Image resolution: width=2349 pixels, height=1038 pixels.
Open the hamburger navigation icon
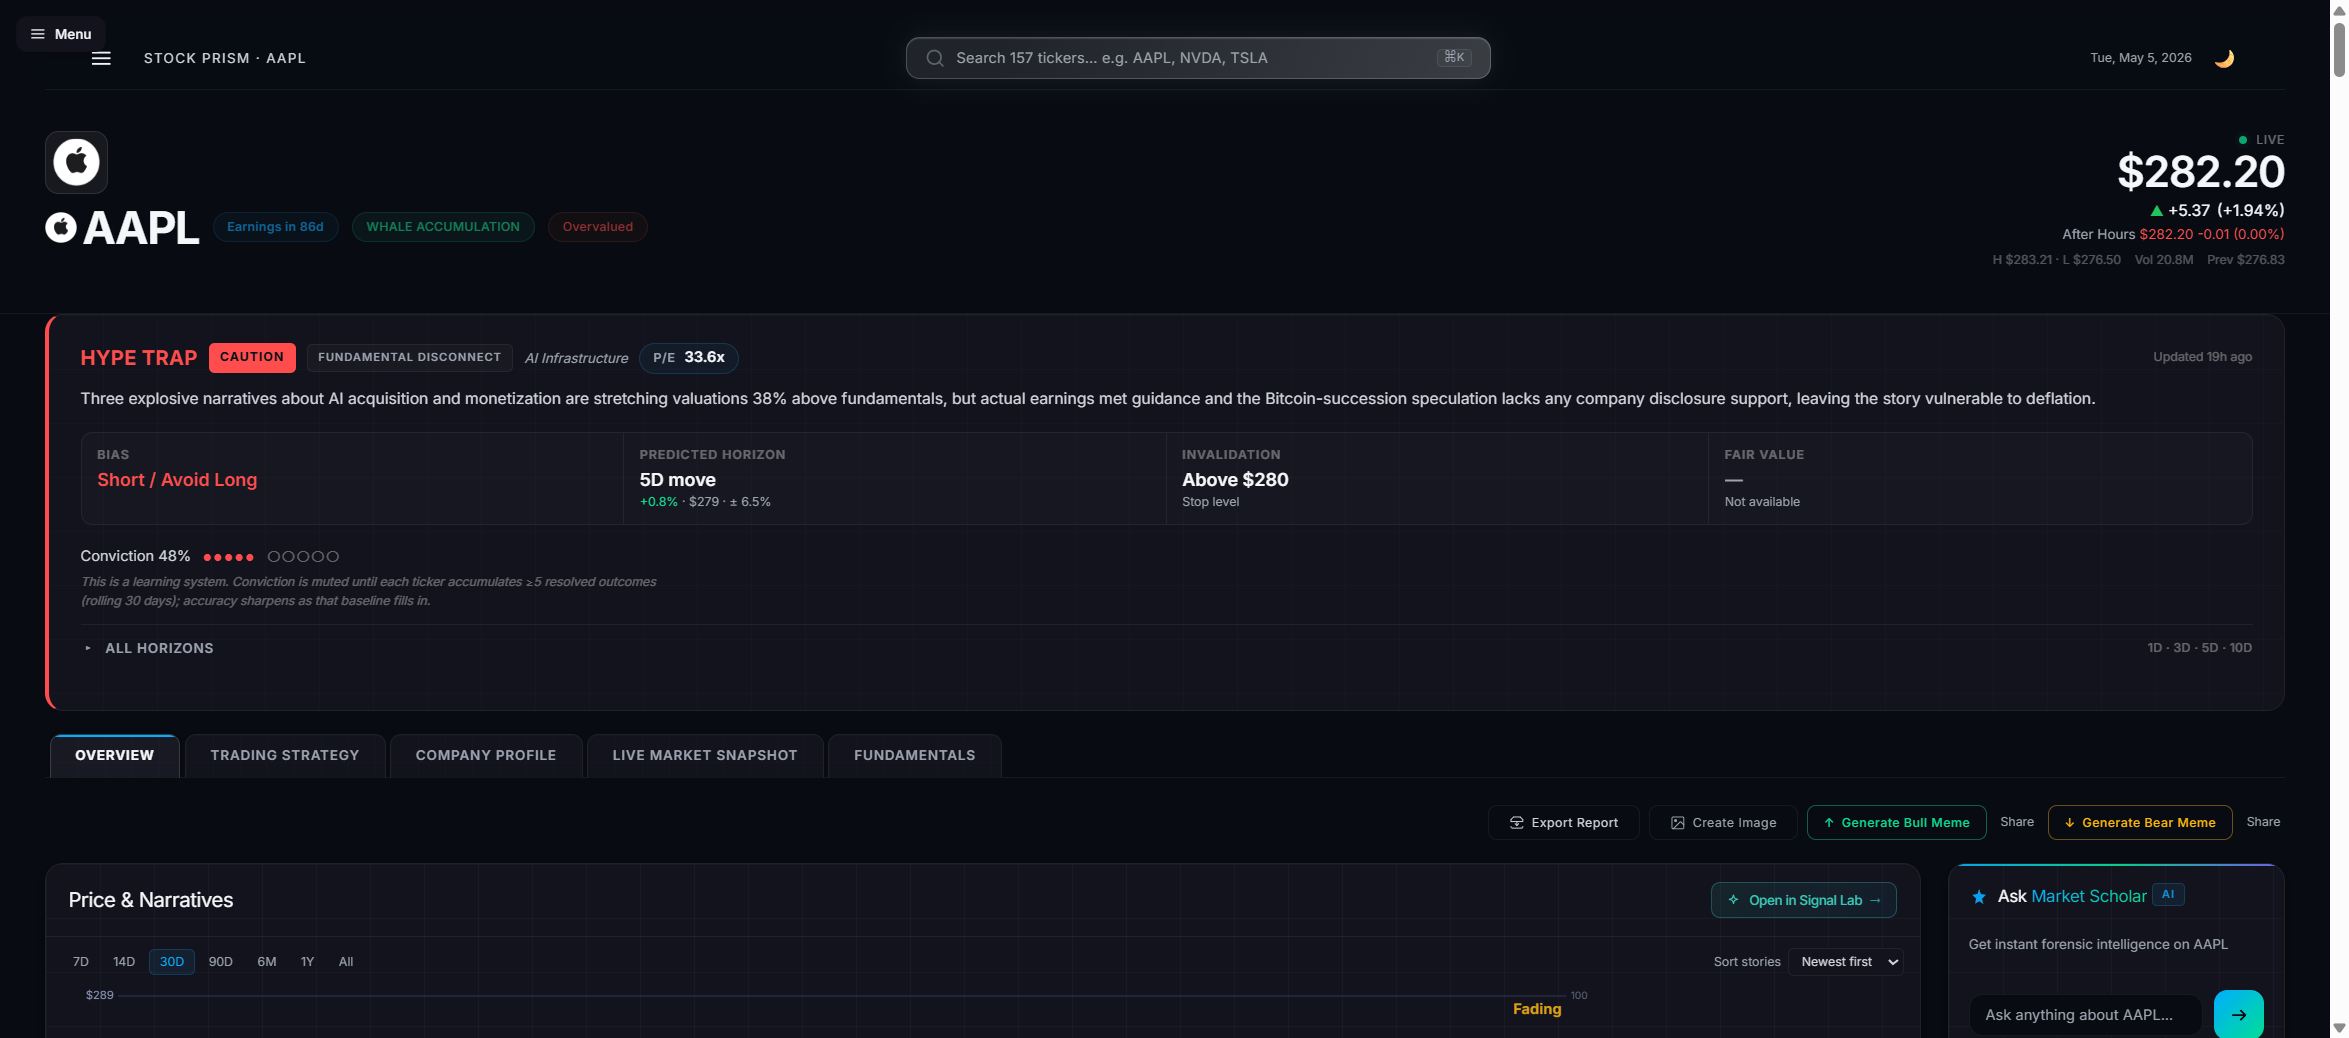click(101, 59)
